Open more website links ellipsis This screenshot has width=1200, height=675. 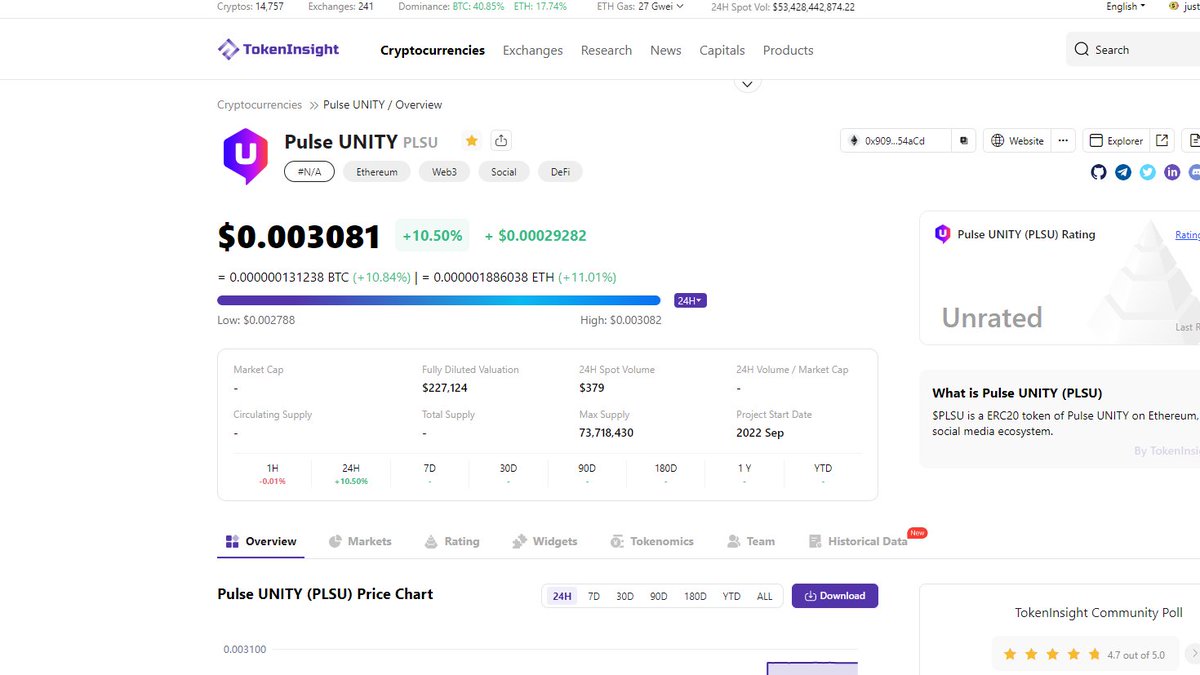(1063, 141)
